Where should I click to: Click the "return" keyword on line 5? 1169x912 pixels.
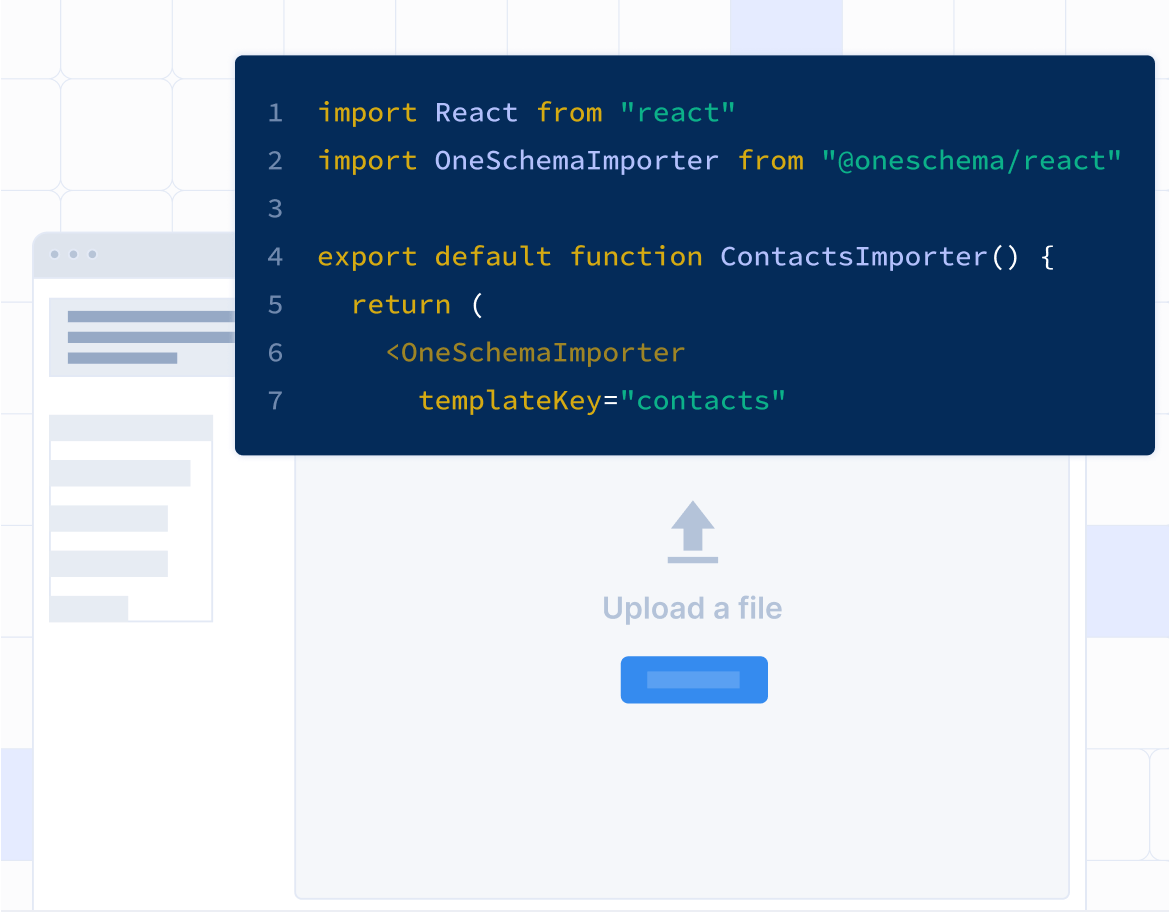401,305
